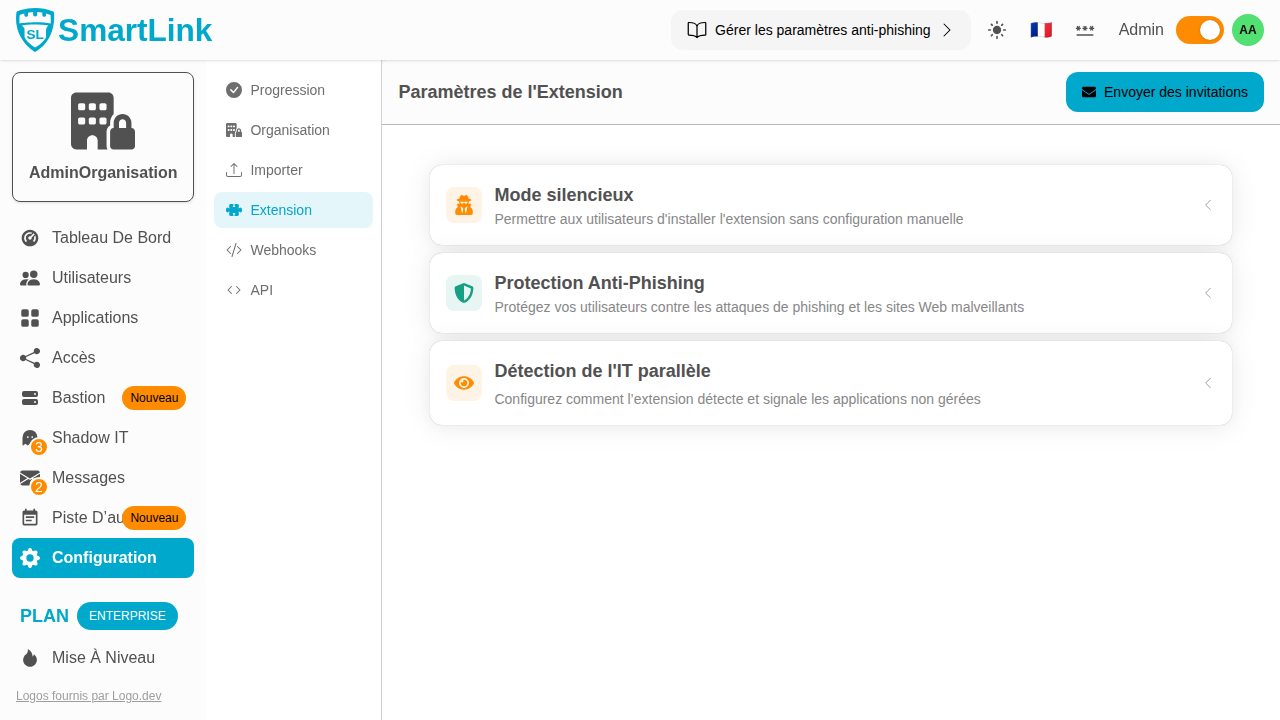Click the Gérer les paramètres anti-phishing banner
This screenshot has height=720, width=1280.
(820, 30)
